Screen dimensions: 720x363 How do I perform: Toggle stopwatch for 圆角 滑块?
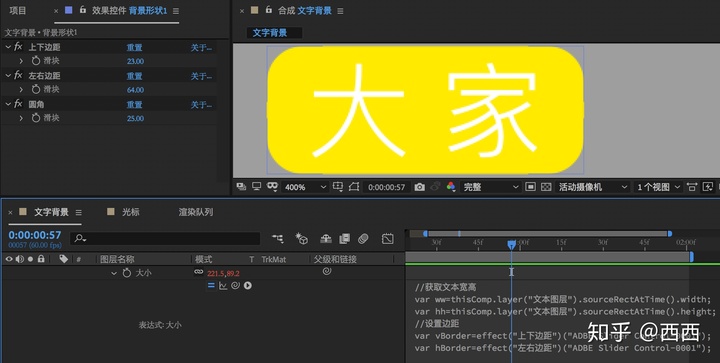[x=36, y=118]
